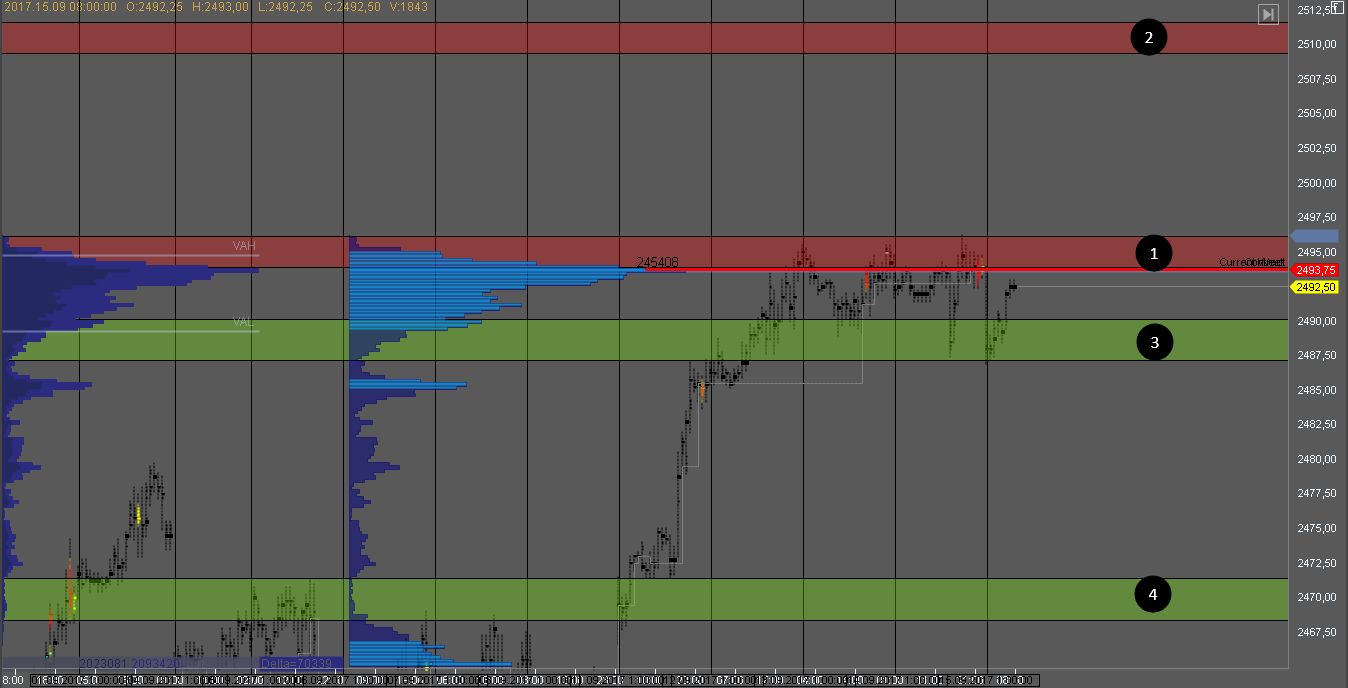Select the VAH value area high label
This screenshot has height=688, width=1348.
244,246
